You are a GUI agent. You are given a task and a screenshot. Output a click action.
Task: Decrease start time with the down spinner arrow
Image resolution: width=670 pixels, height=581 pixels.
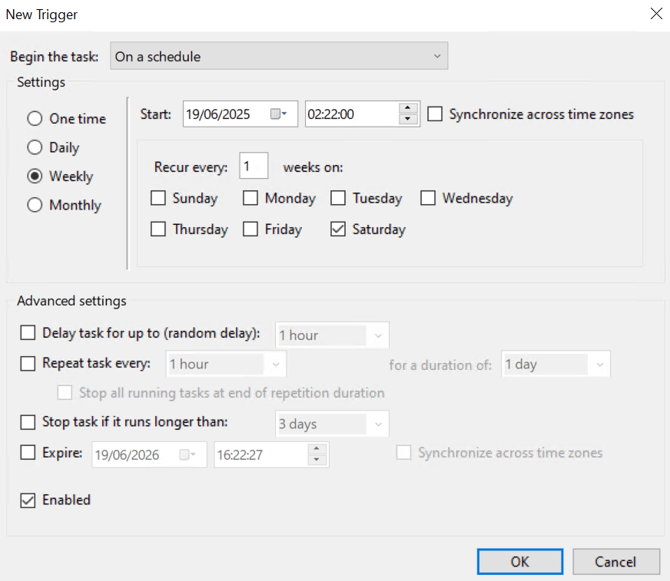tap(408, 119)
